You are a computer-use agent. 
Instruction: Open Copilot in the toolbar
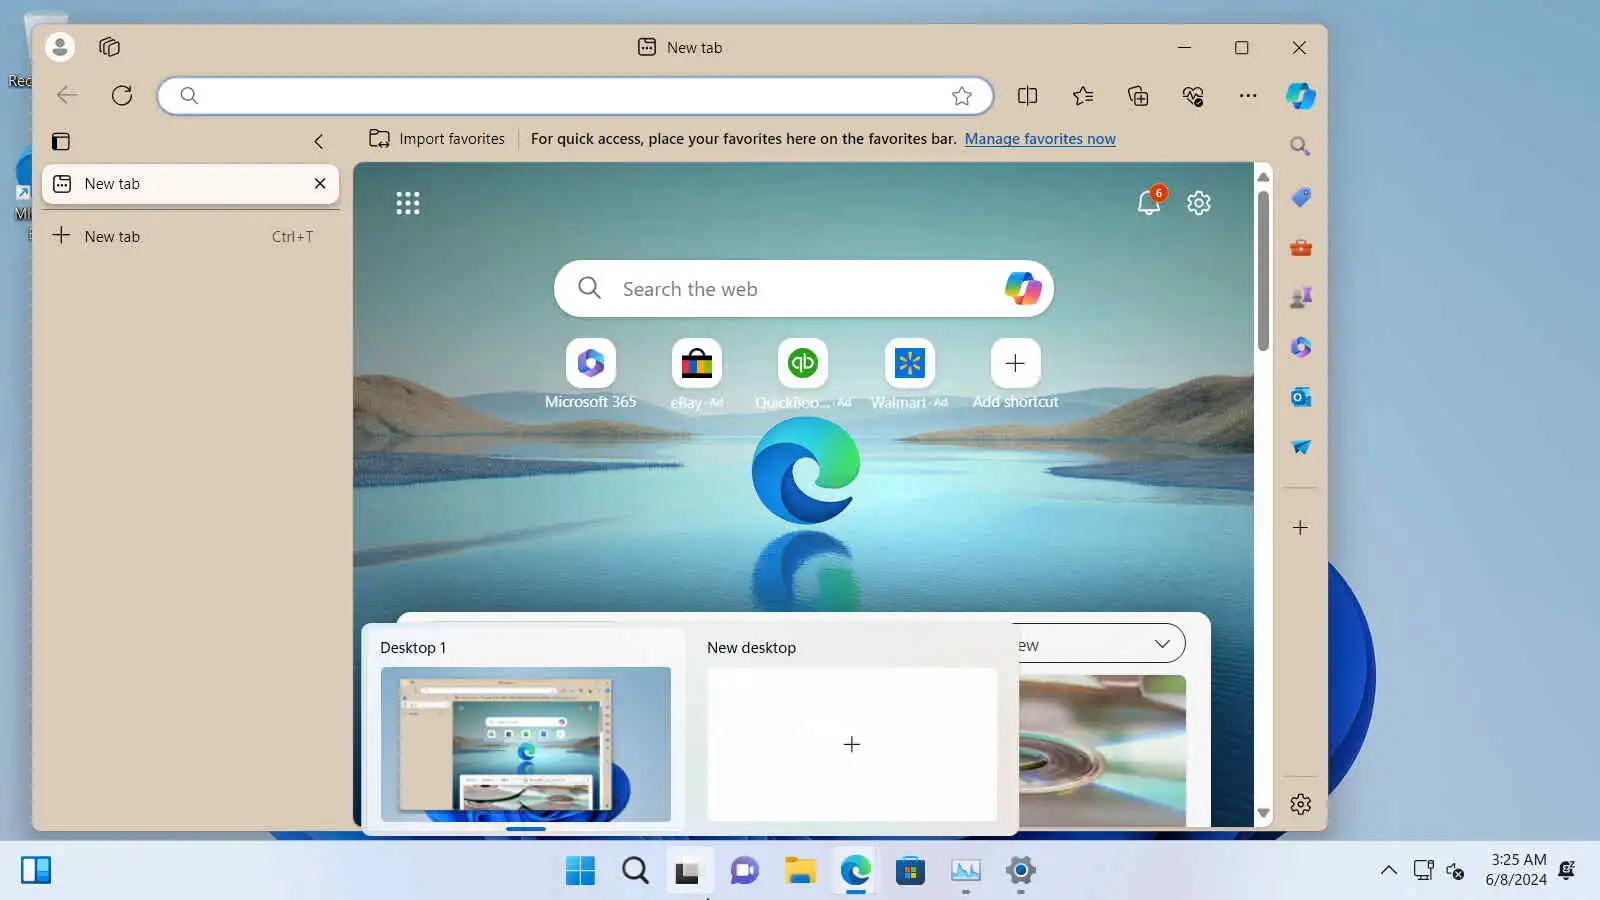(1301, 96)
